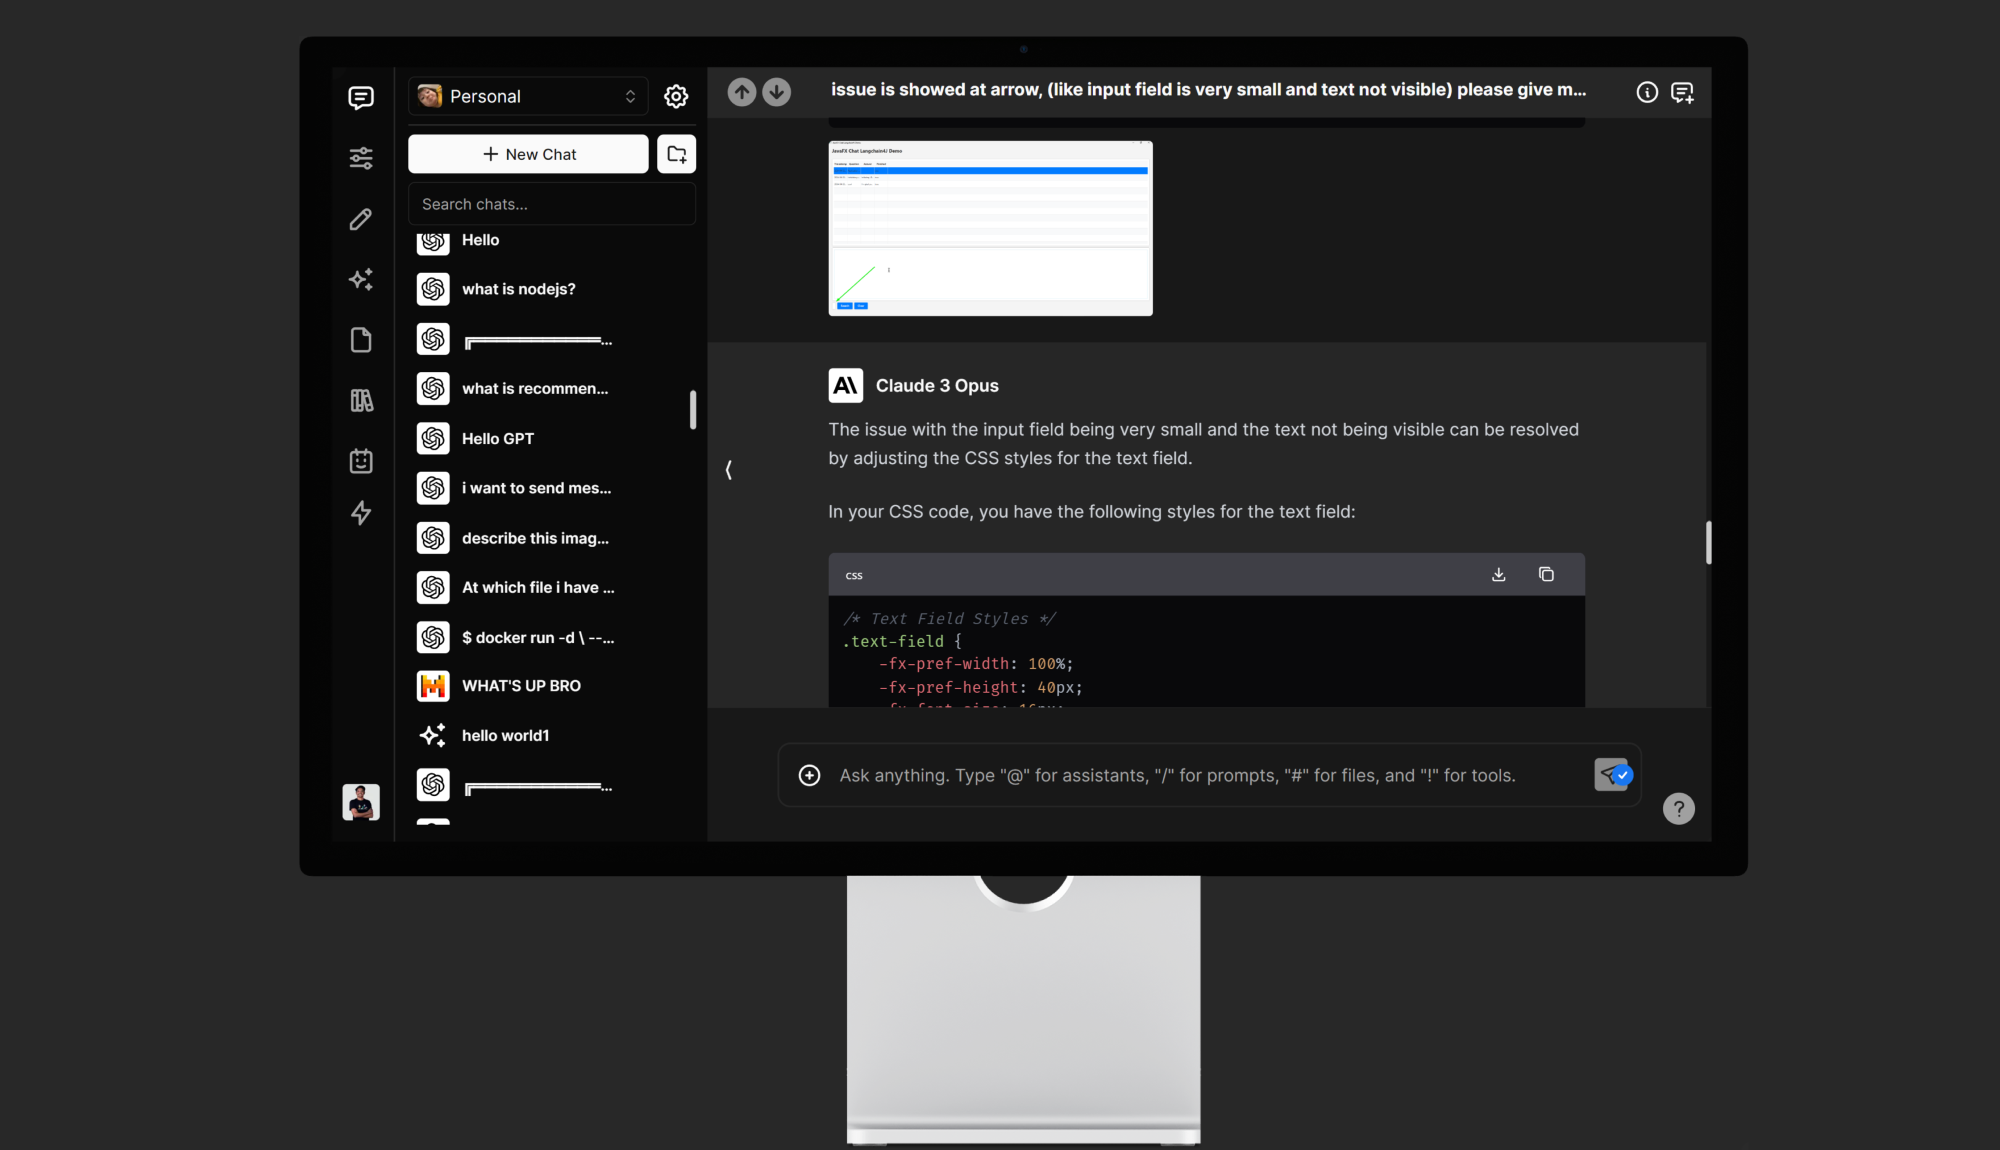2000x1150 pixels.
Task: Click the create new folder icon
Action: click(676, 154)
